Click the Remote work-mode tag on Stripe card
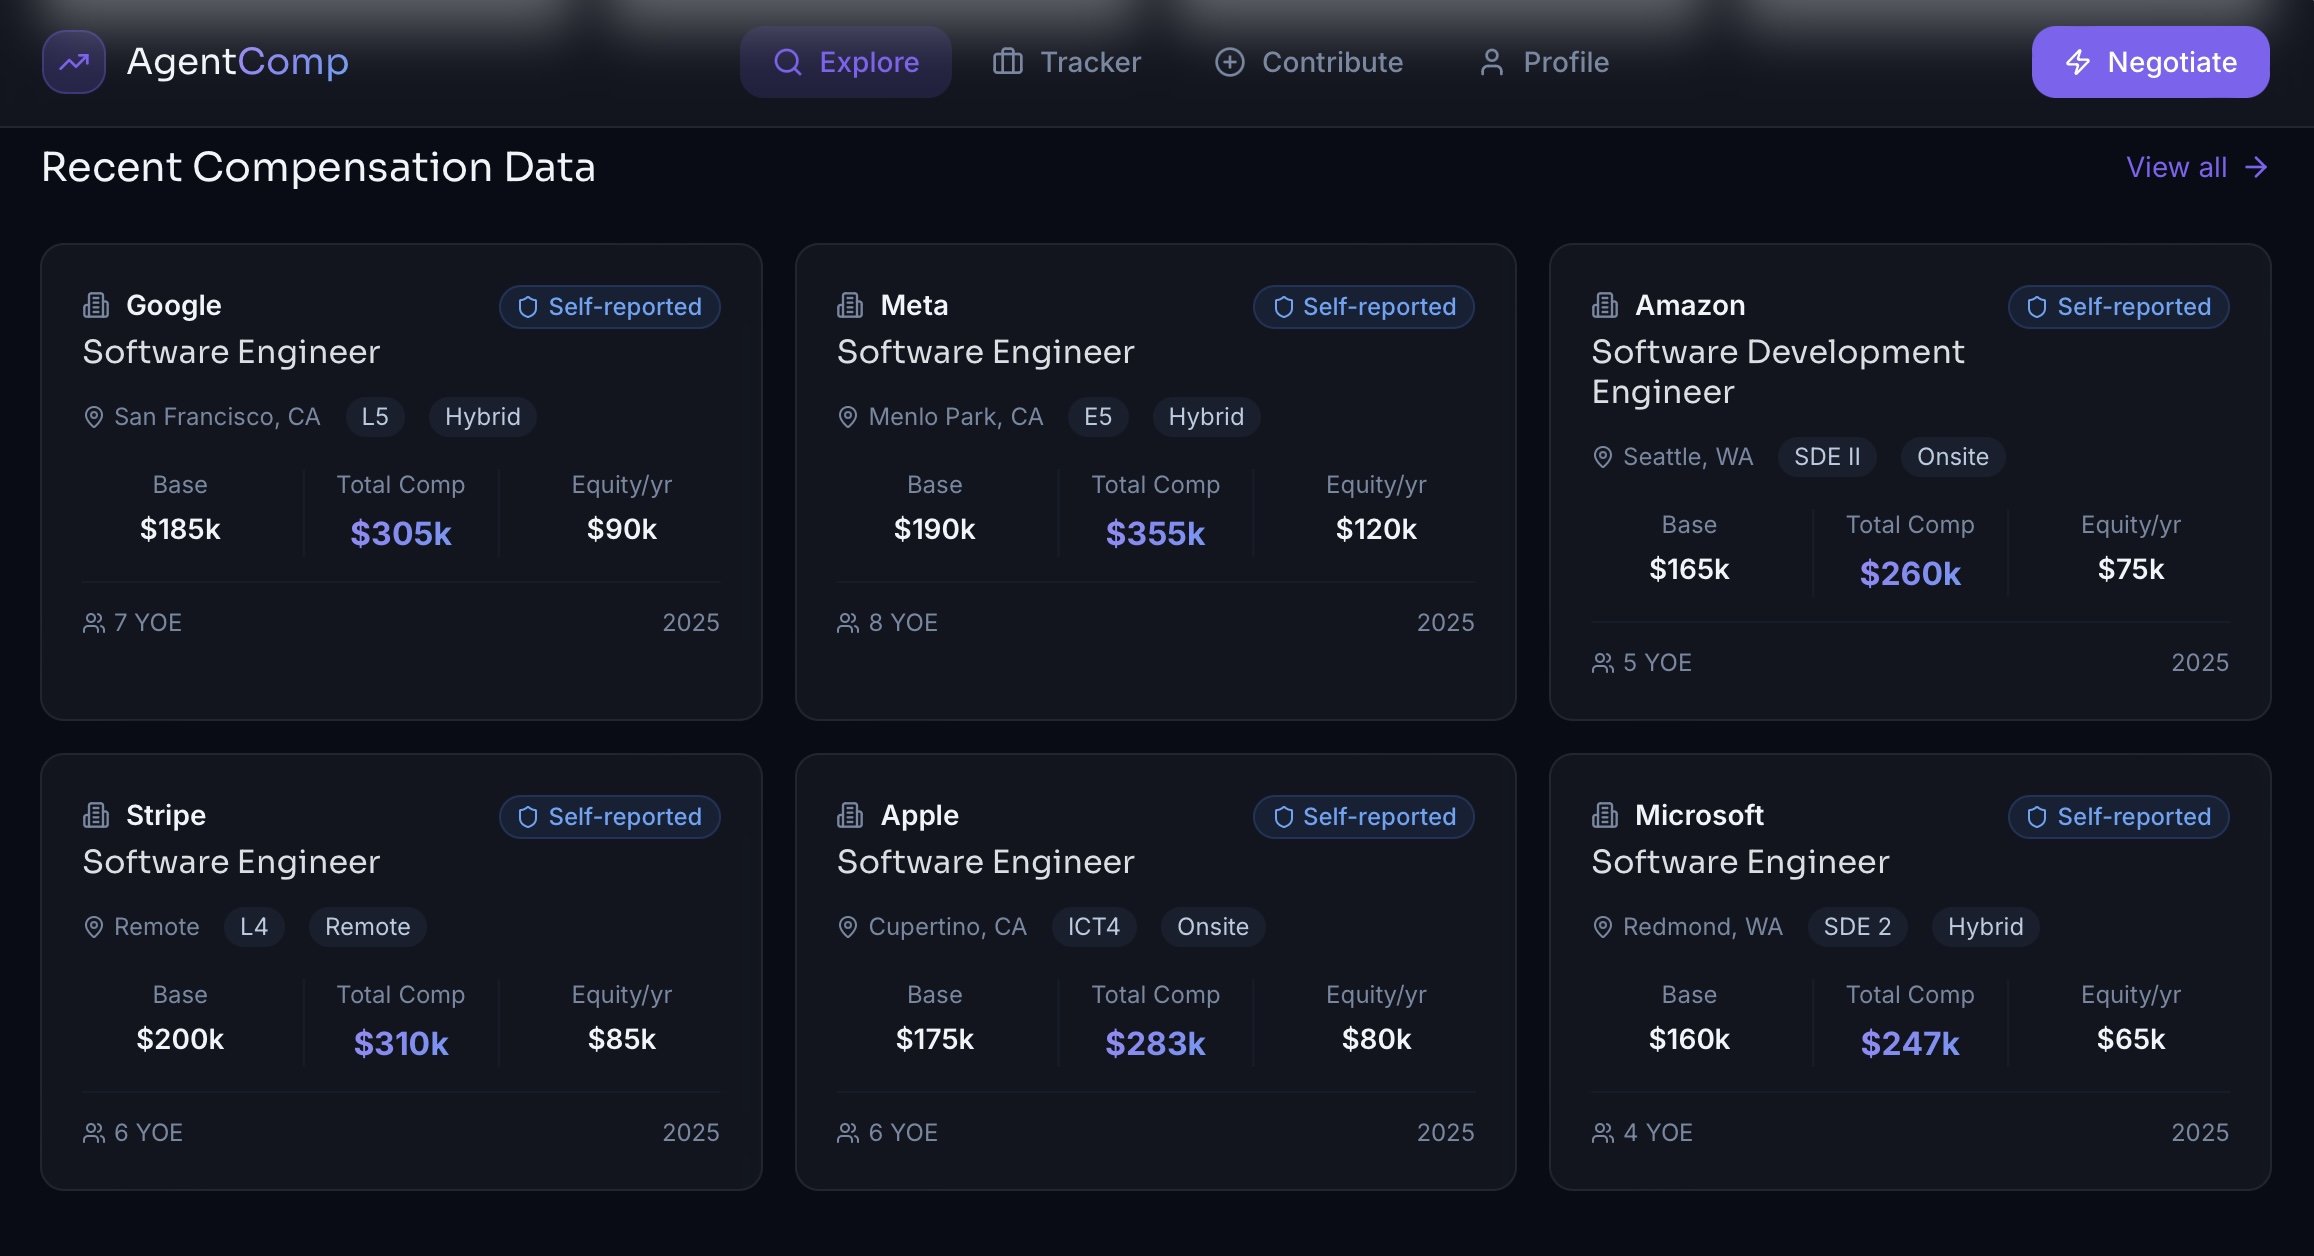2314x1256 pixels. pos(368,927)
